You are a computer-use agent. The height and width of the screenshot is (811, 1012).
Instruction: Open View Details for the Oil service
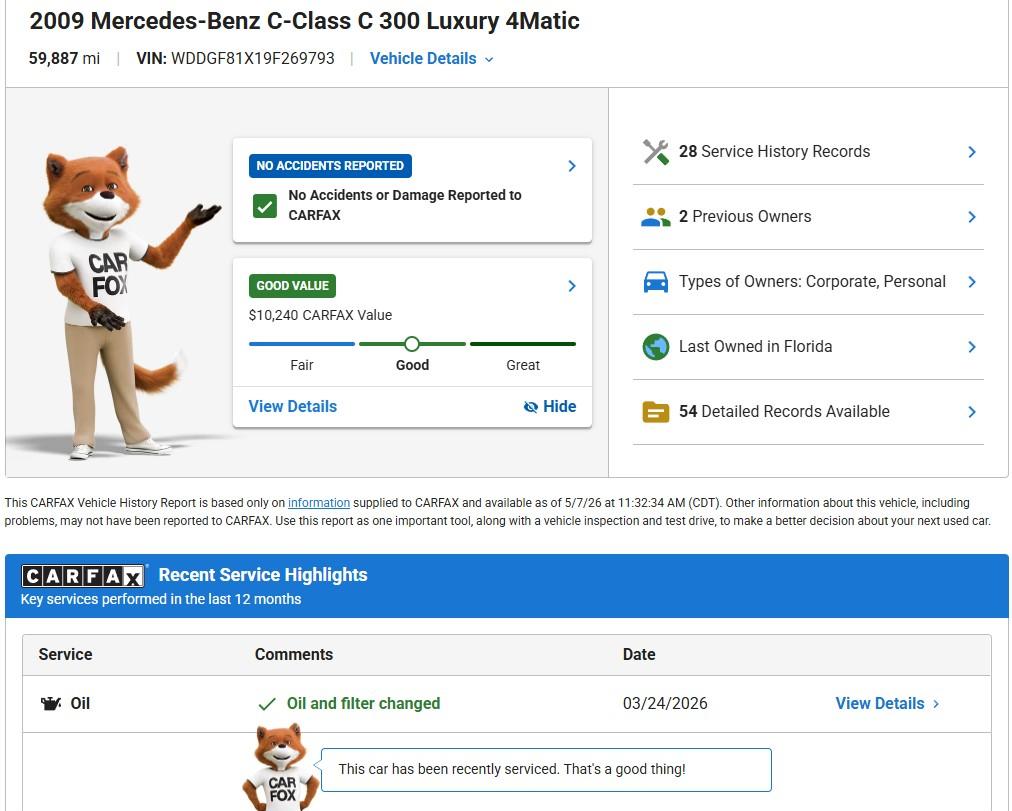pyautogui.click(x=887, y=703)
